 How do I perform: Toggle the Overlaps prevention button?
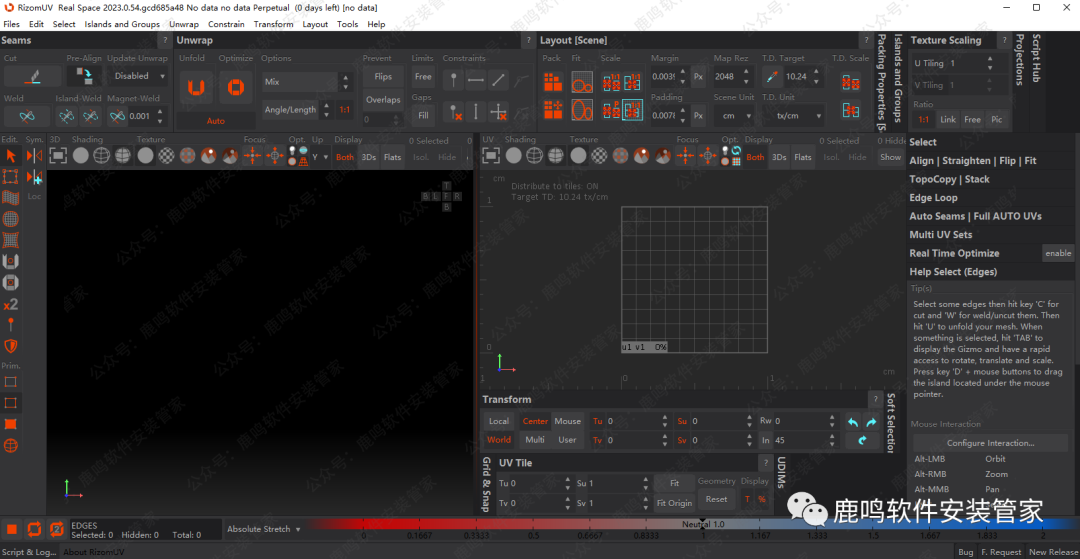pos(383,100)
